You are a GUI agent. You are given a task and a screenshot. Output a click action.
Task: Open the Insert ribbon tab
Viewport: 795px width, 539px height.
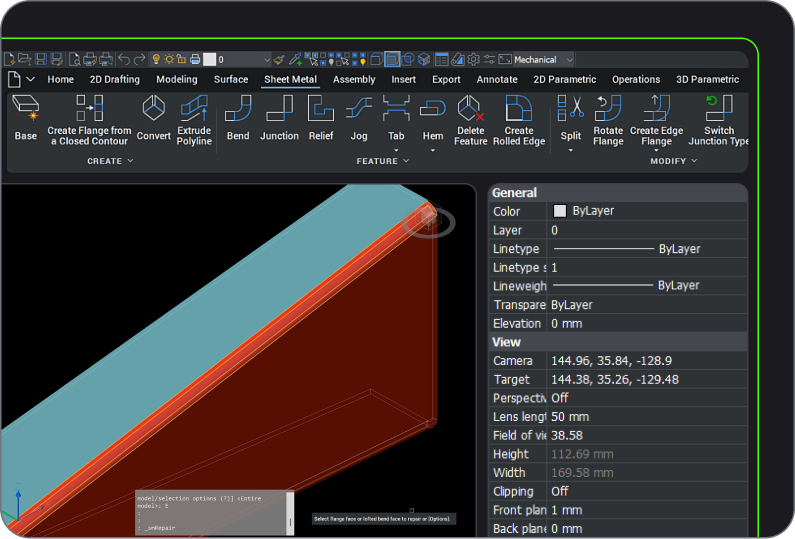click(403, 80)
